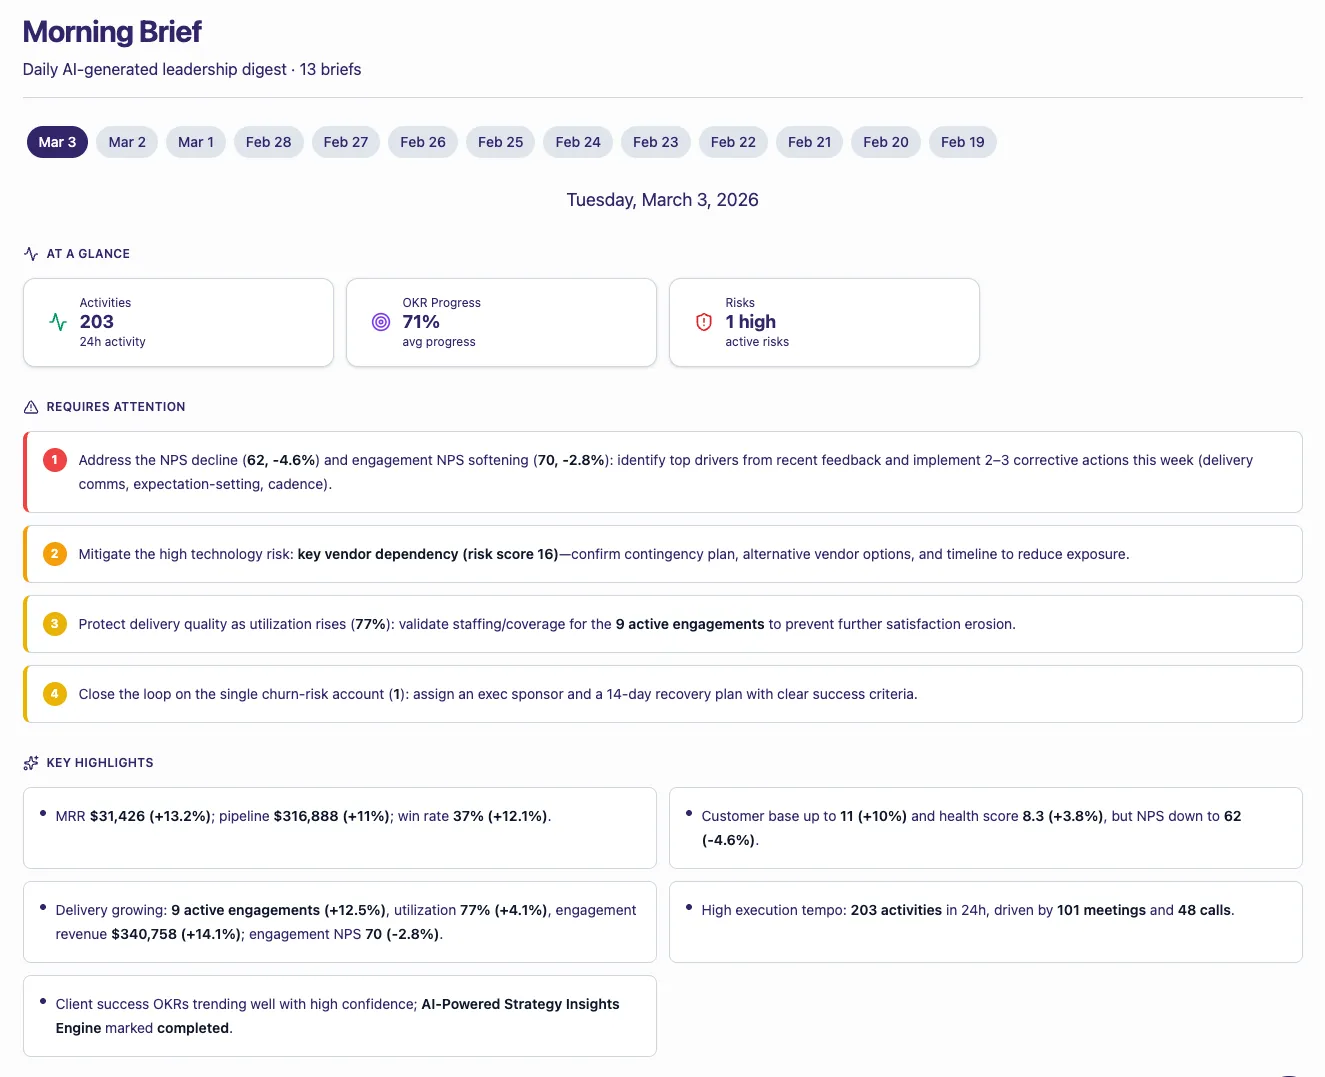The height and width of the screenshot is (1077, 1325).
Task: Click the At a Glance pulse icon
Action: tap(31, 254)
